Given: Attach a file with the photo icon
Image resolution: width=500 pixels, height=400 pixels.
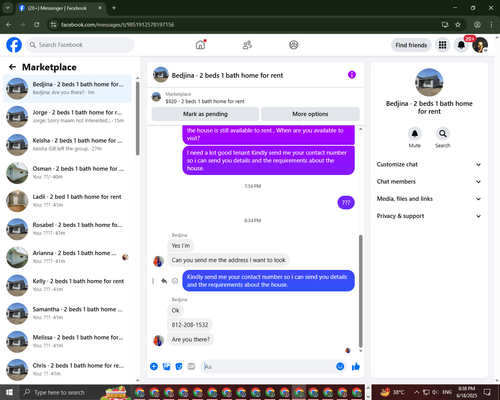Looking at the screenshot, I should click(x=166, y=367).
